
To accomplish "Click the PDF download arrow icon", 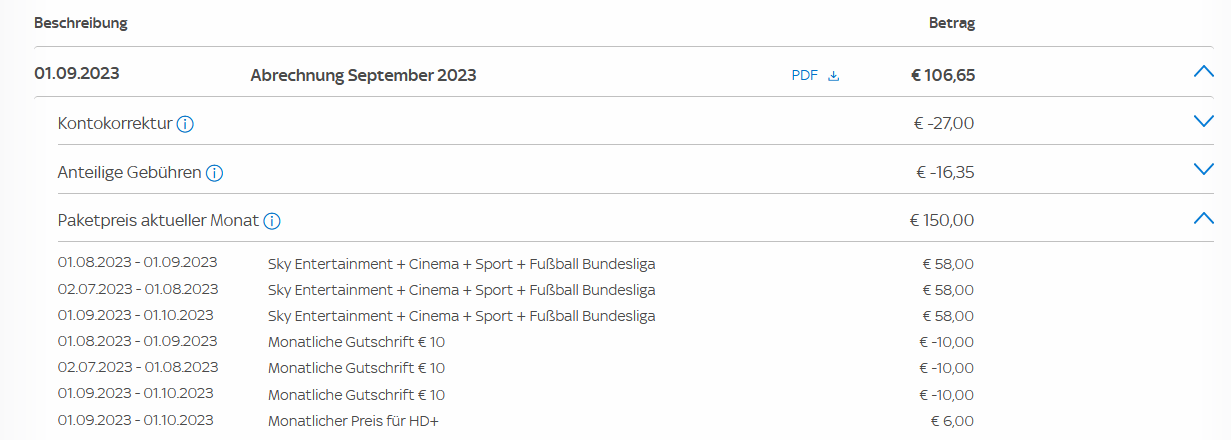I will click(x=834, y=75).
